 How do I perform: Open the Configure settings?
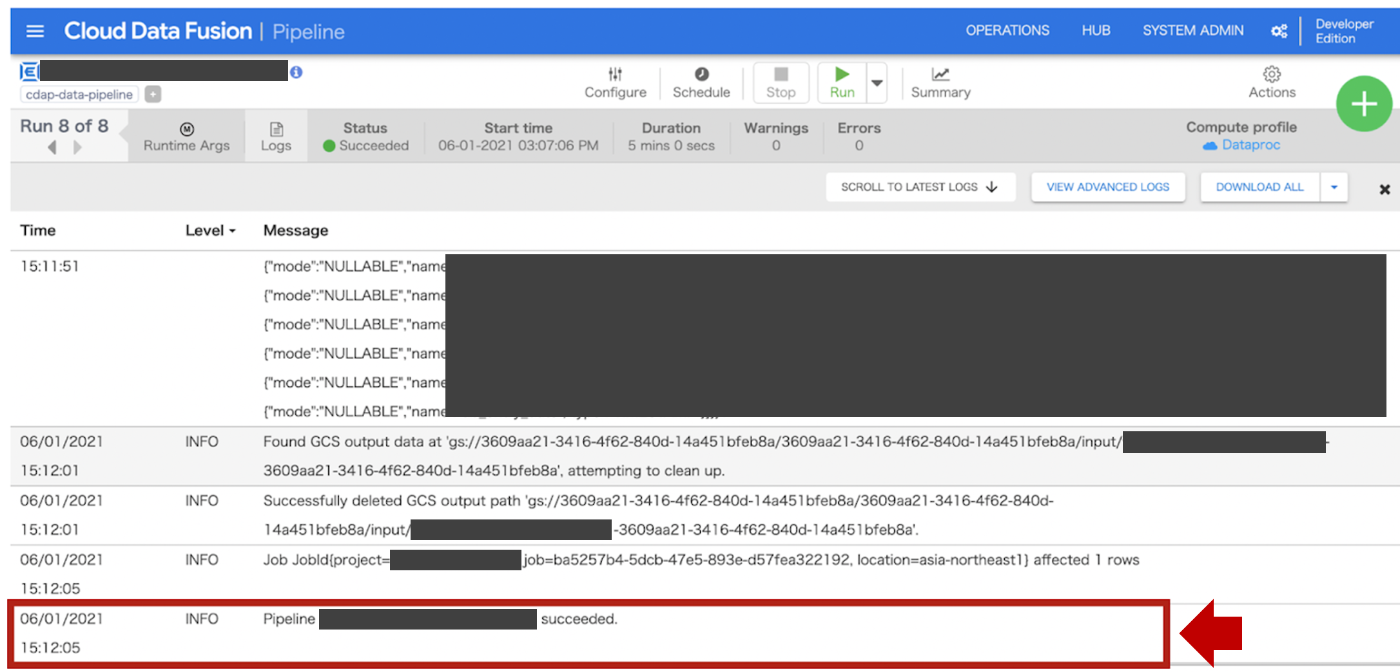[x=615, y=83]
